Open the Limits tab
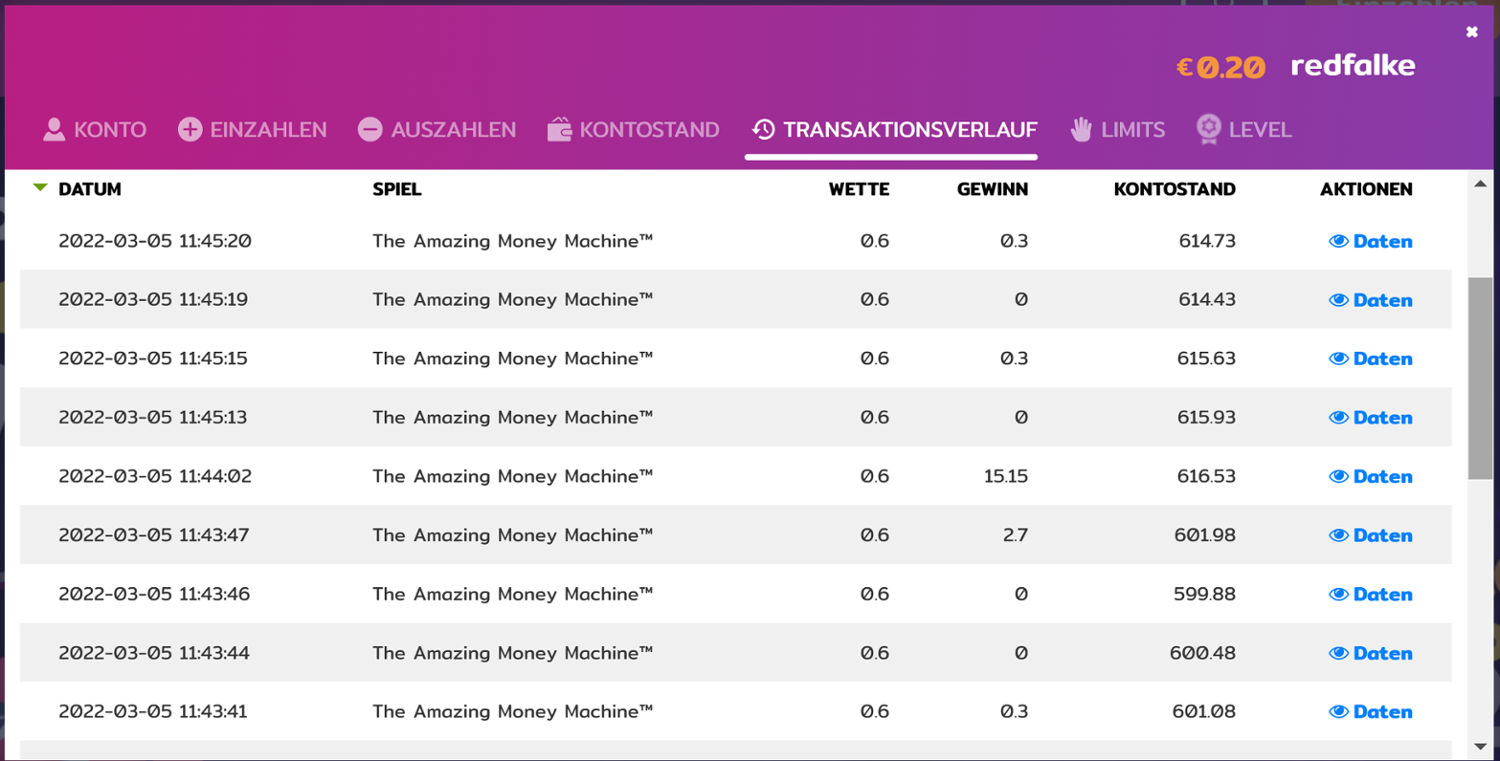 click(x=1132, y=129)
